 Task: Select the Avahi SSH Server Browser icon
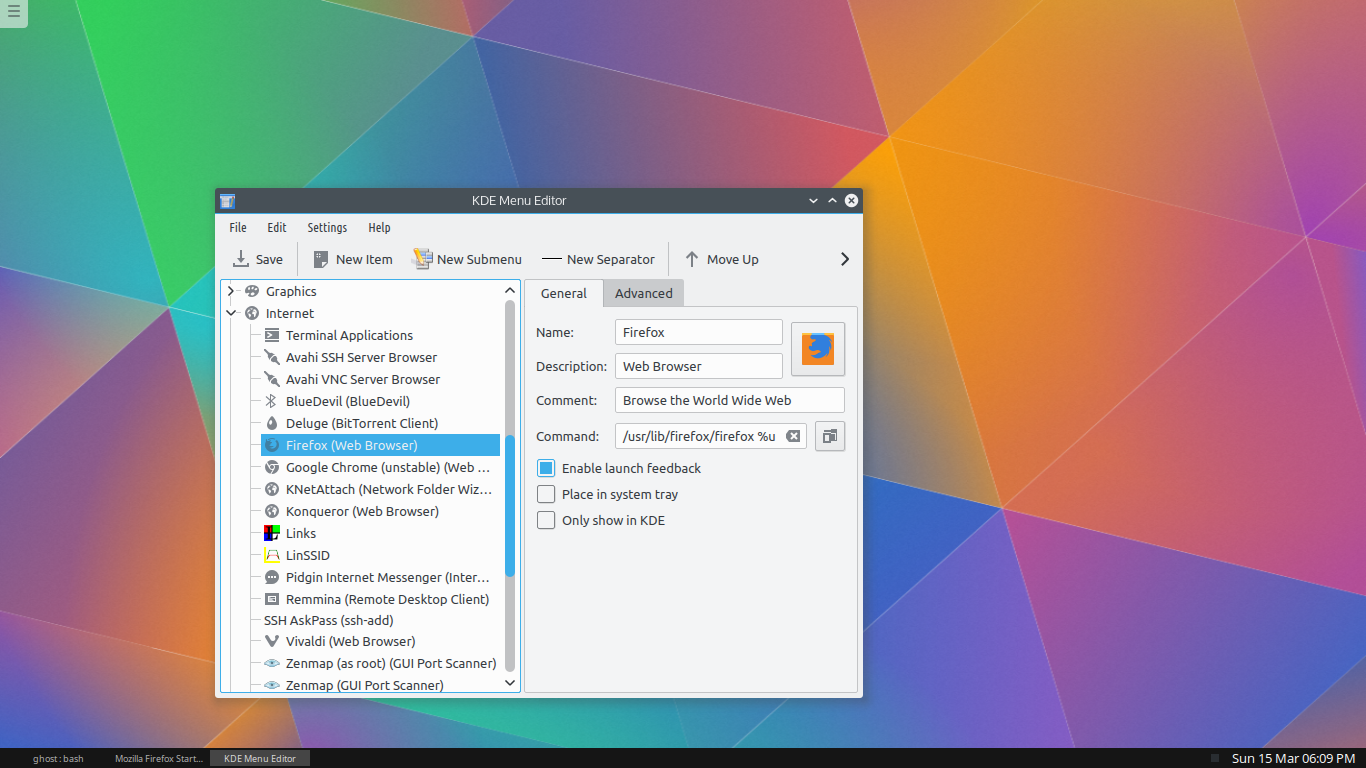click(271, 357)
